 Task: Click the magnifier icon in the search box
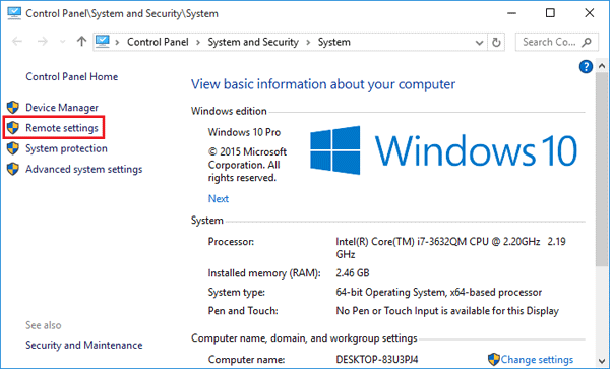click(x=586, y=42)
